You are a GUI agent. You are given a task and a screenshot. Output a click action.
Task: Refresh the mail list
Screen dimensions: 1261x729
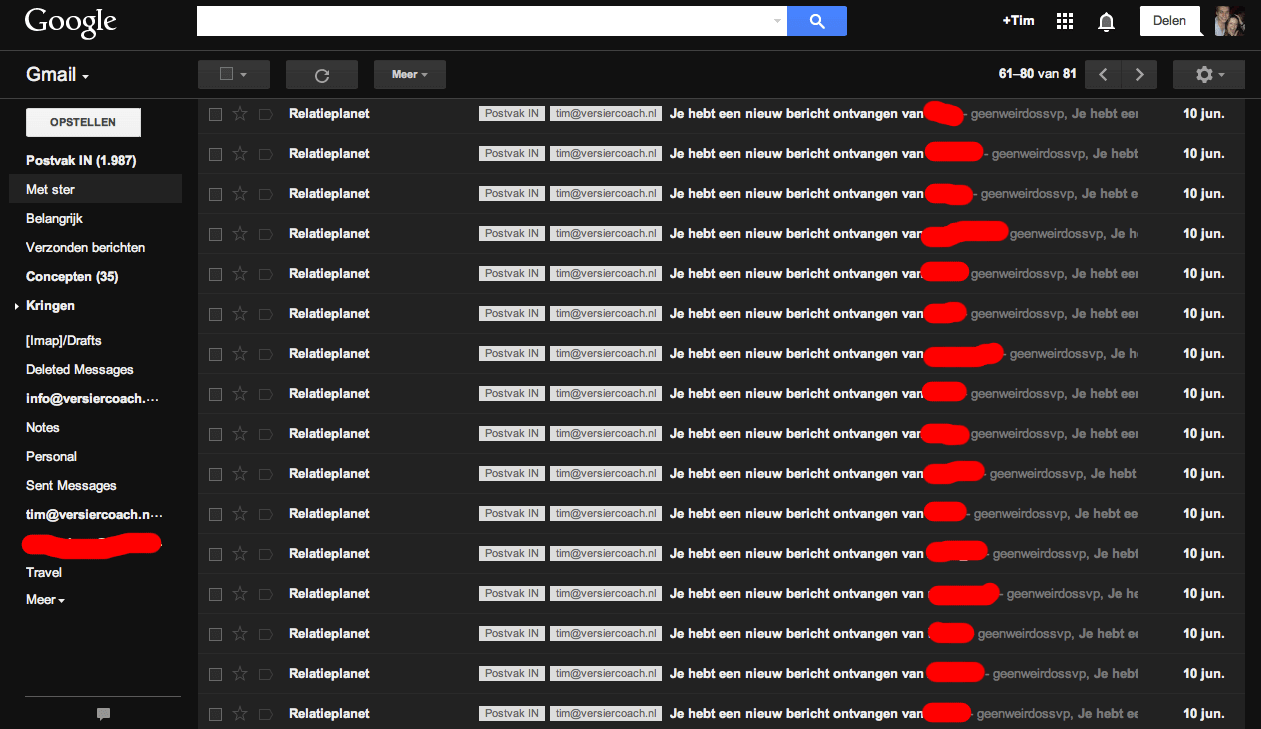tap(322, 75)
